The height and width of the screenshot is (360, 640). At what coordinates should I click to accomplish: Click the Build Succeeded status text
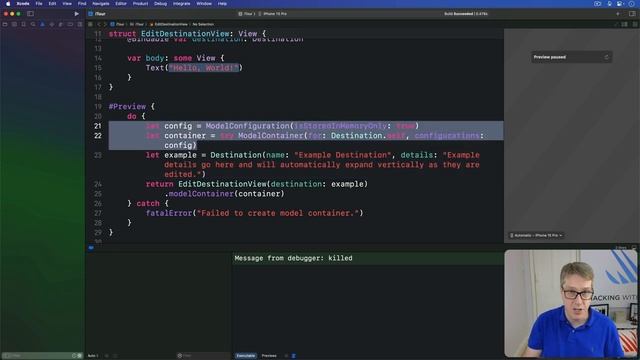[x=466, y=14]
